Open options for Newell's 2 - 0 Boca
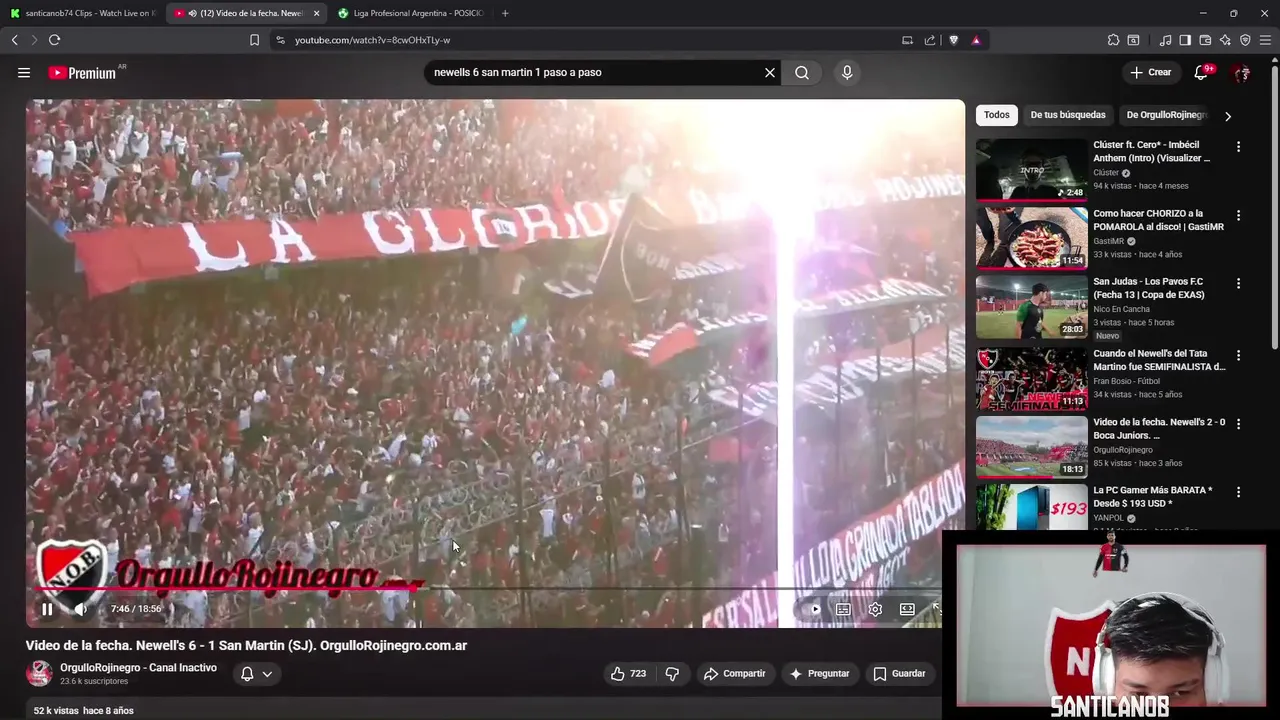Screen dimensions: 1280x720 pyautogui.click(x=1238, y=423)
